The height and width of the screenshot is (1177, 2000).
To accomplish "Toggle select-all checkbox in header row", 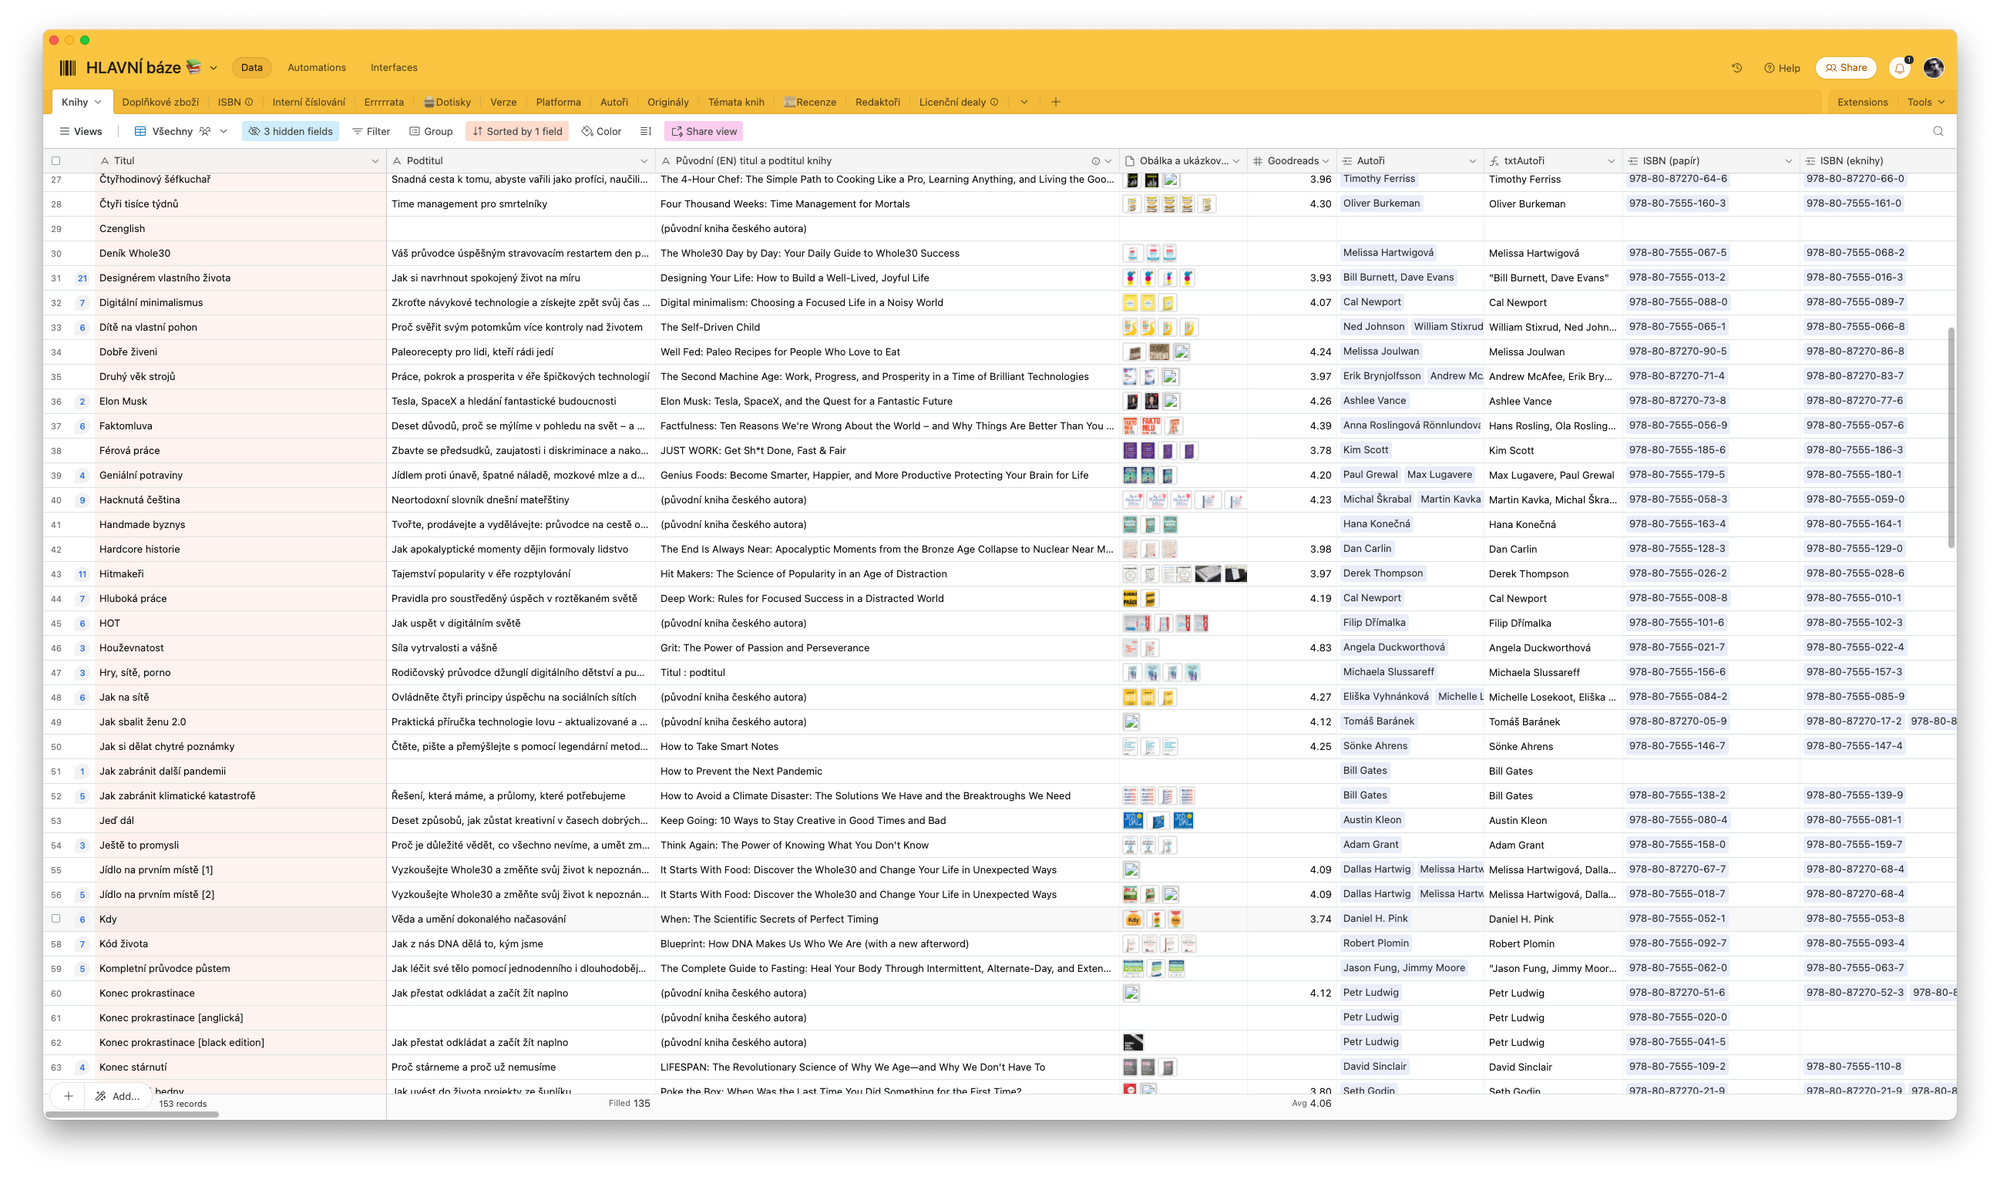I will point(56,161).
